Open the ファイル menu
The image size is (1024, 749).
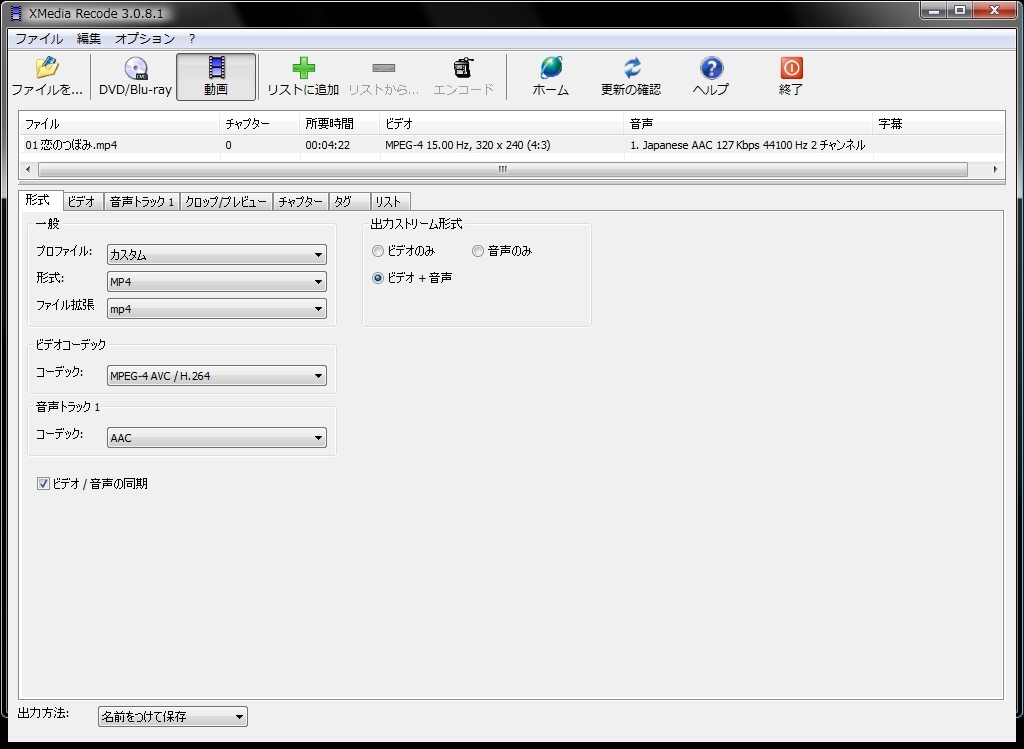pos(39,39)
